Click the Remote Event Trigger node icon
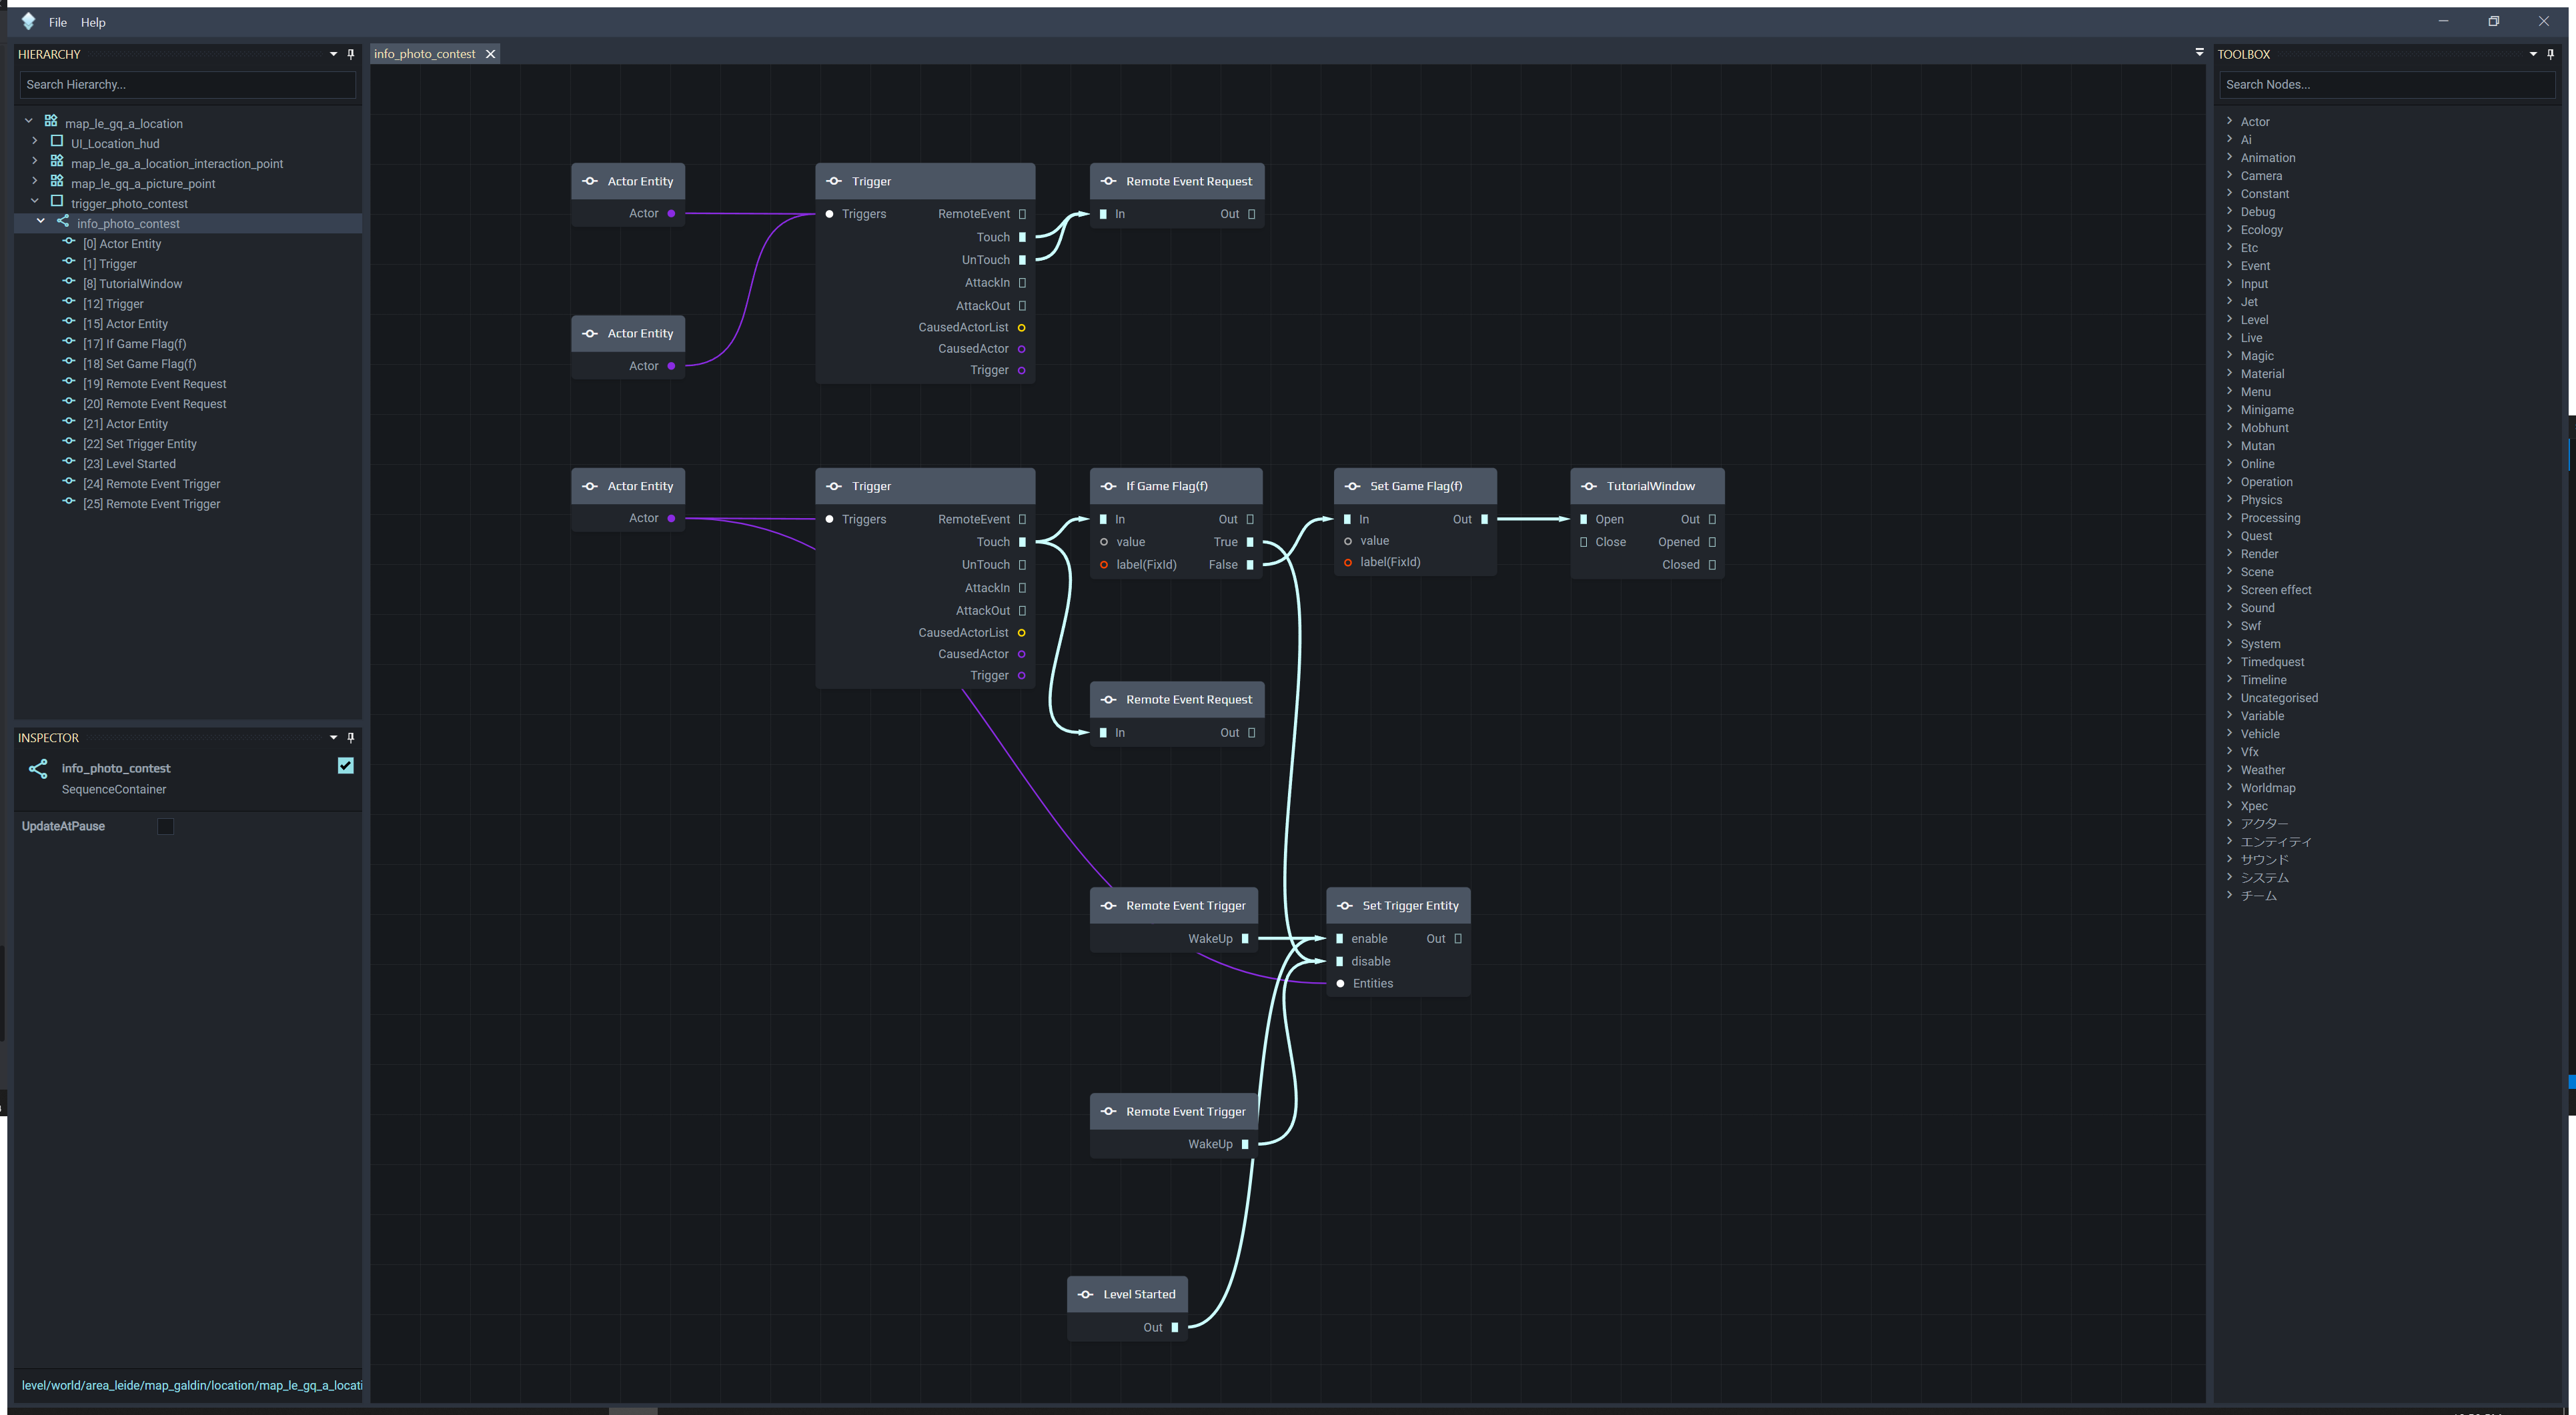This screenshot has height=1415, width=2576. tap(1109, 904)
